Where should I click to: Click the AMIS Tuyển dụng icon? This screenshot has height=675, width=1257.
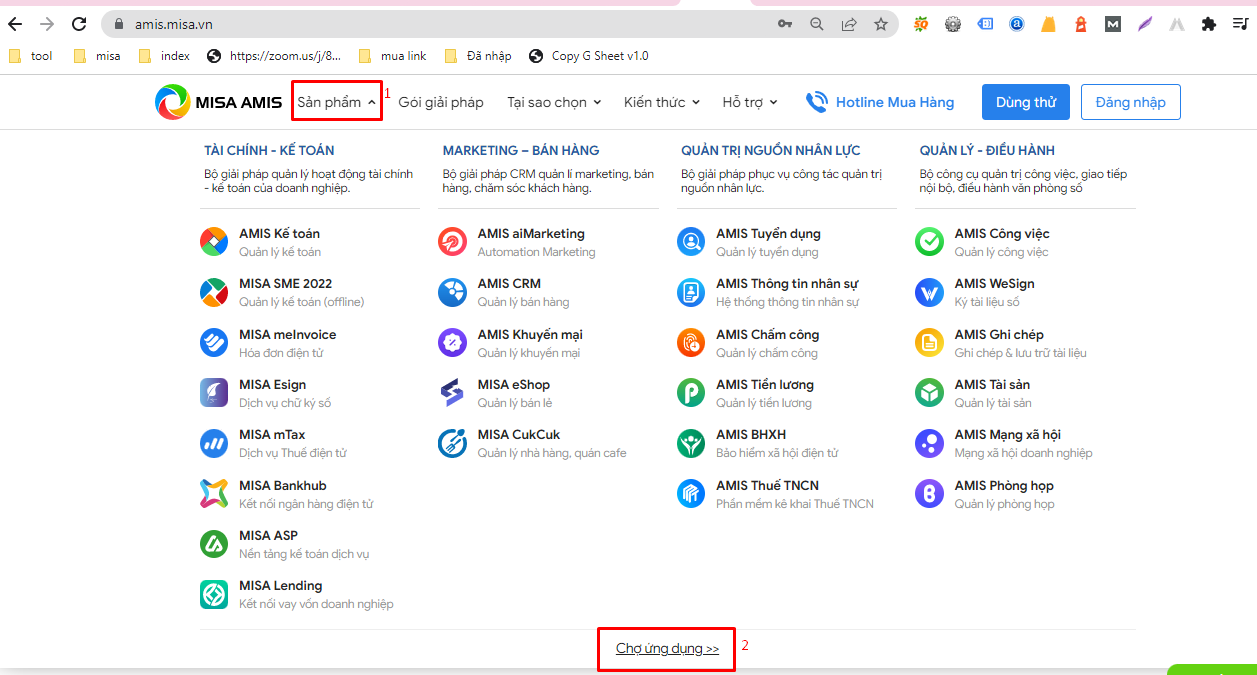(x=691, y=242)
